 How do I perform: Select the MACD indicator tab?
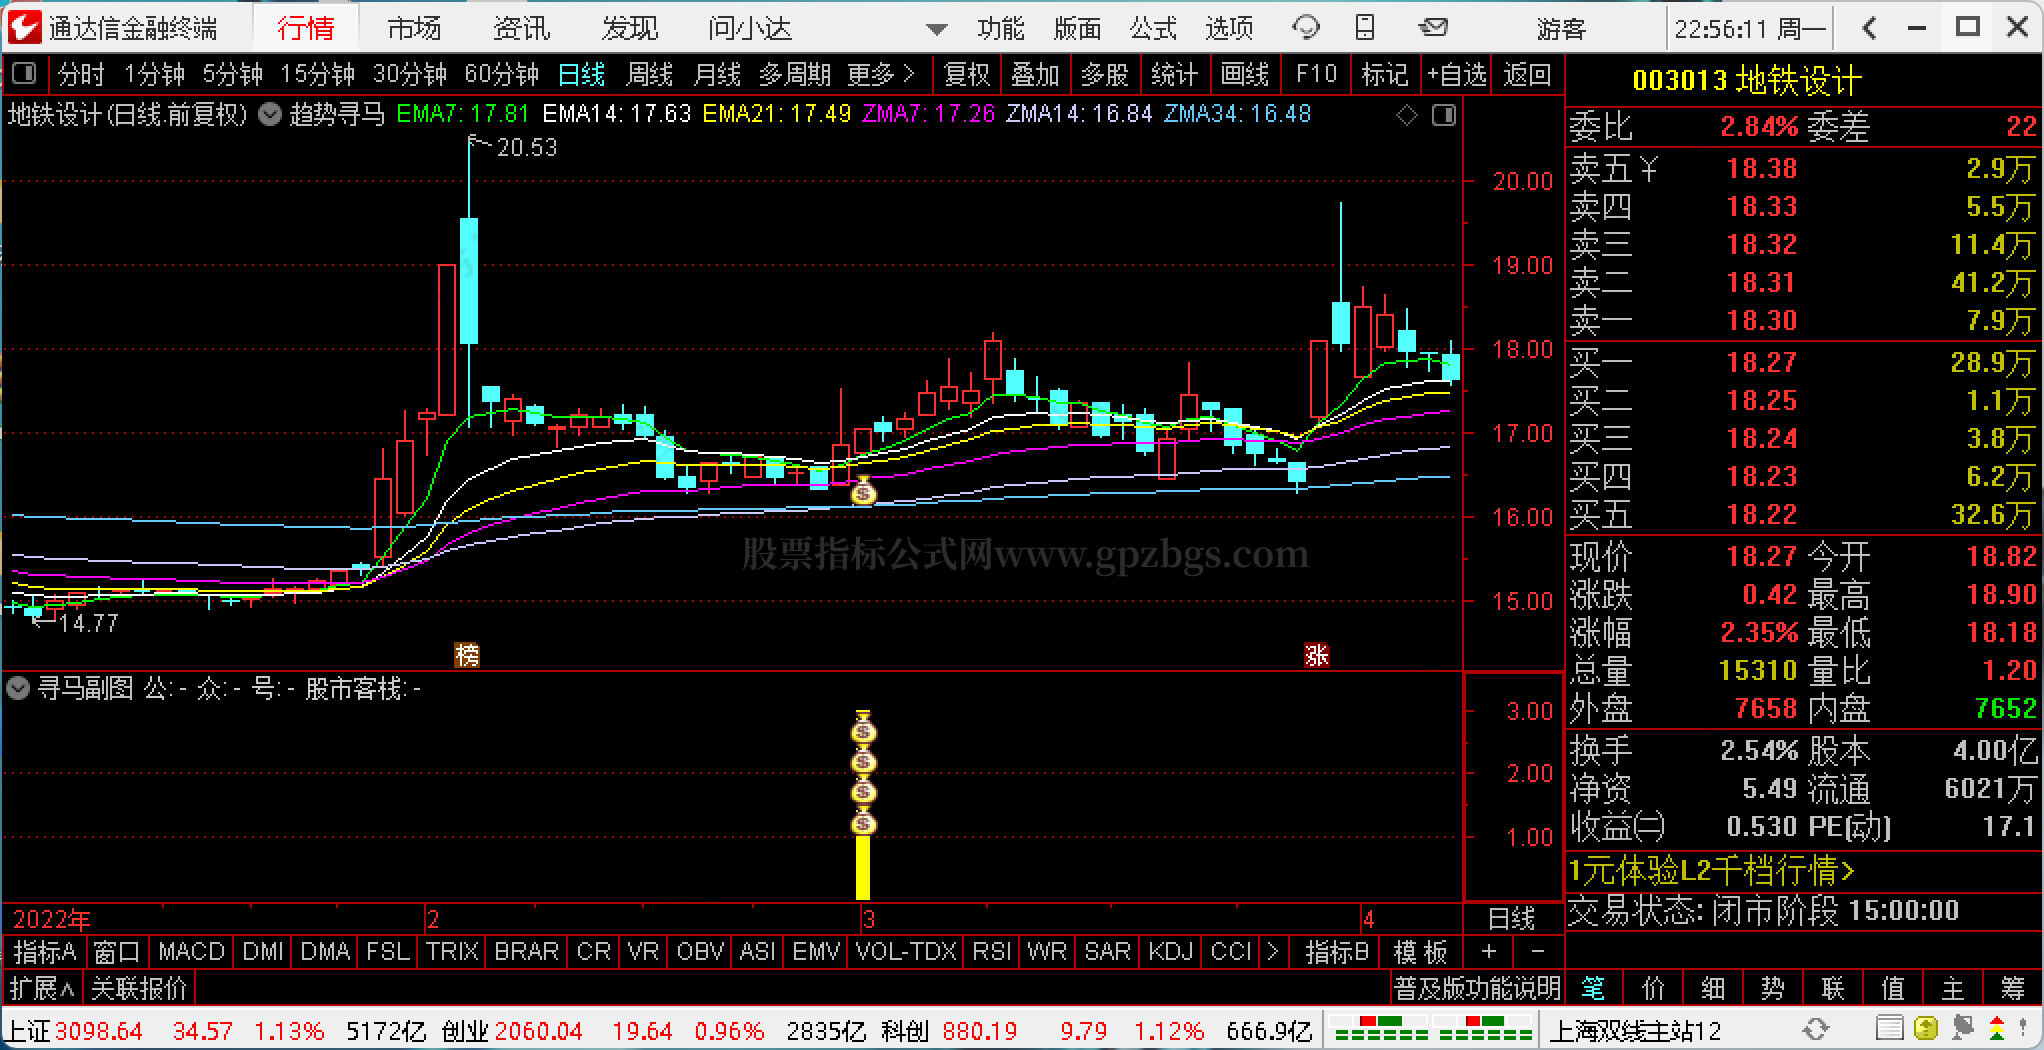point(191,951)
